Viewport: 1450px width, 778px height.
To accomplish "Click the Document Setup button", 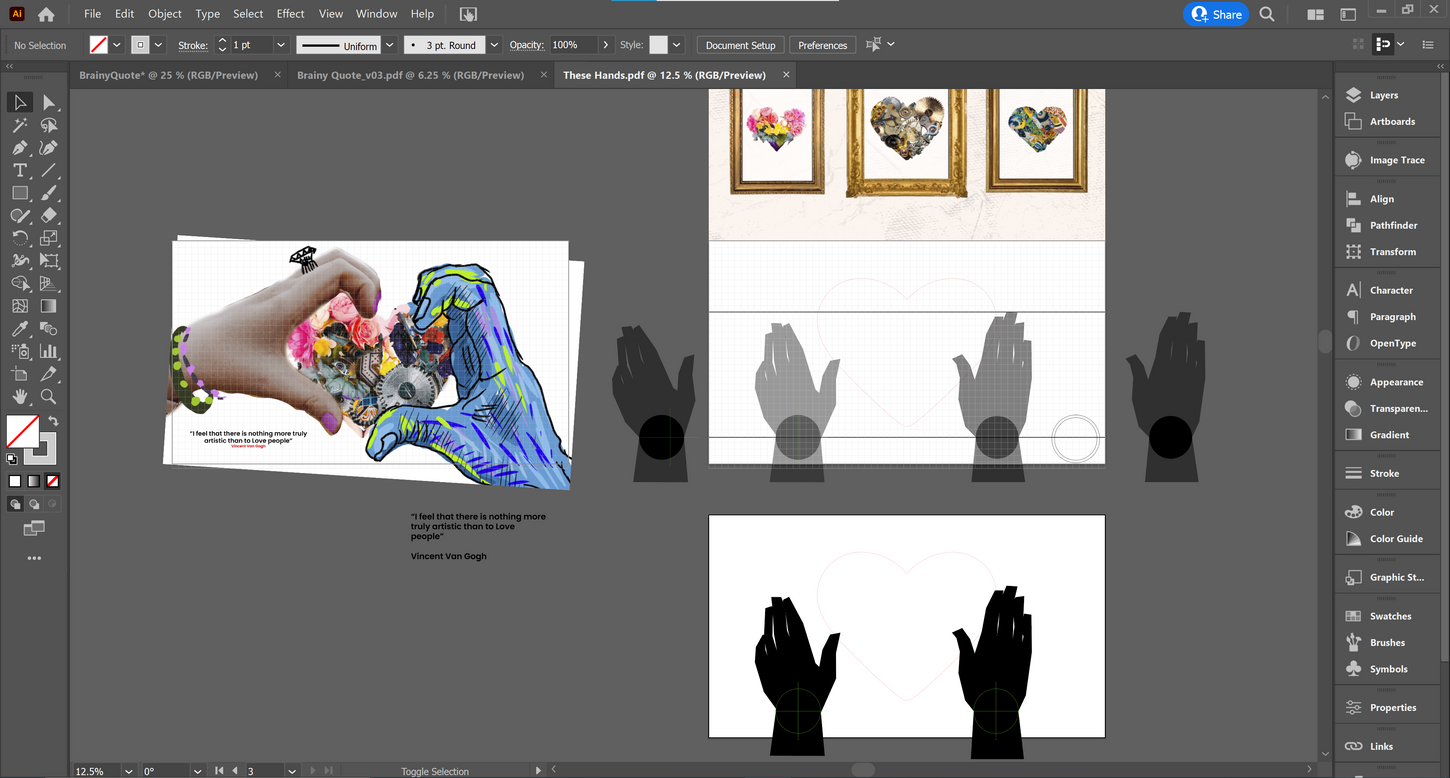I will click(x=740, y=45).
